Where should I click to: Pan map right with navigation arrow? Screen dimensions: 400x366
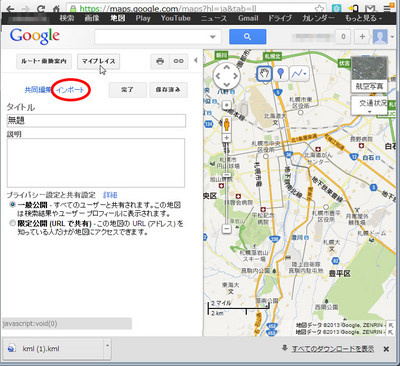coord(235,76)
